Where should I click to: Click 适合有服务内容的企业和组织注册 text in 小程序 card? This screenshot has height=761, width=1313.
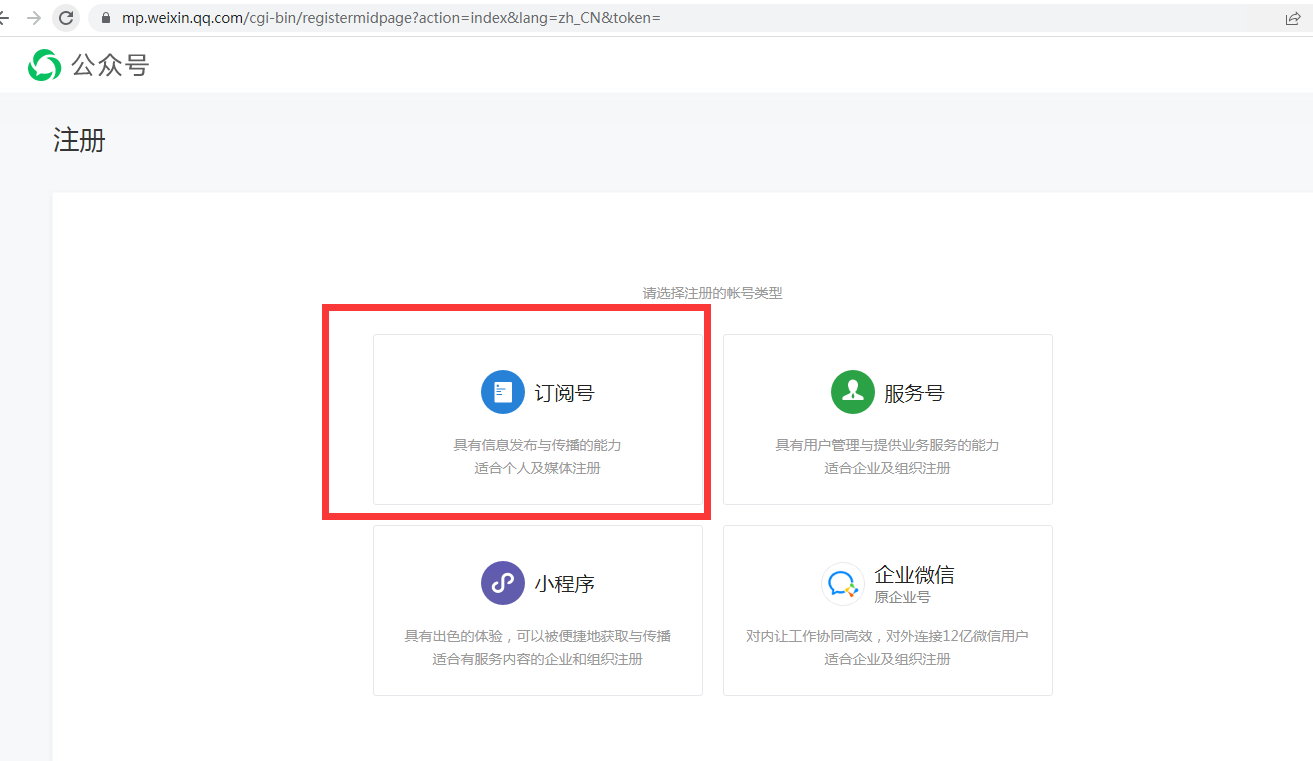(x=538, y=659)
